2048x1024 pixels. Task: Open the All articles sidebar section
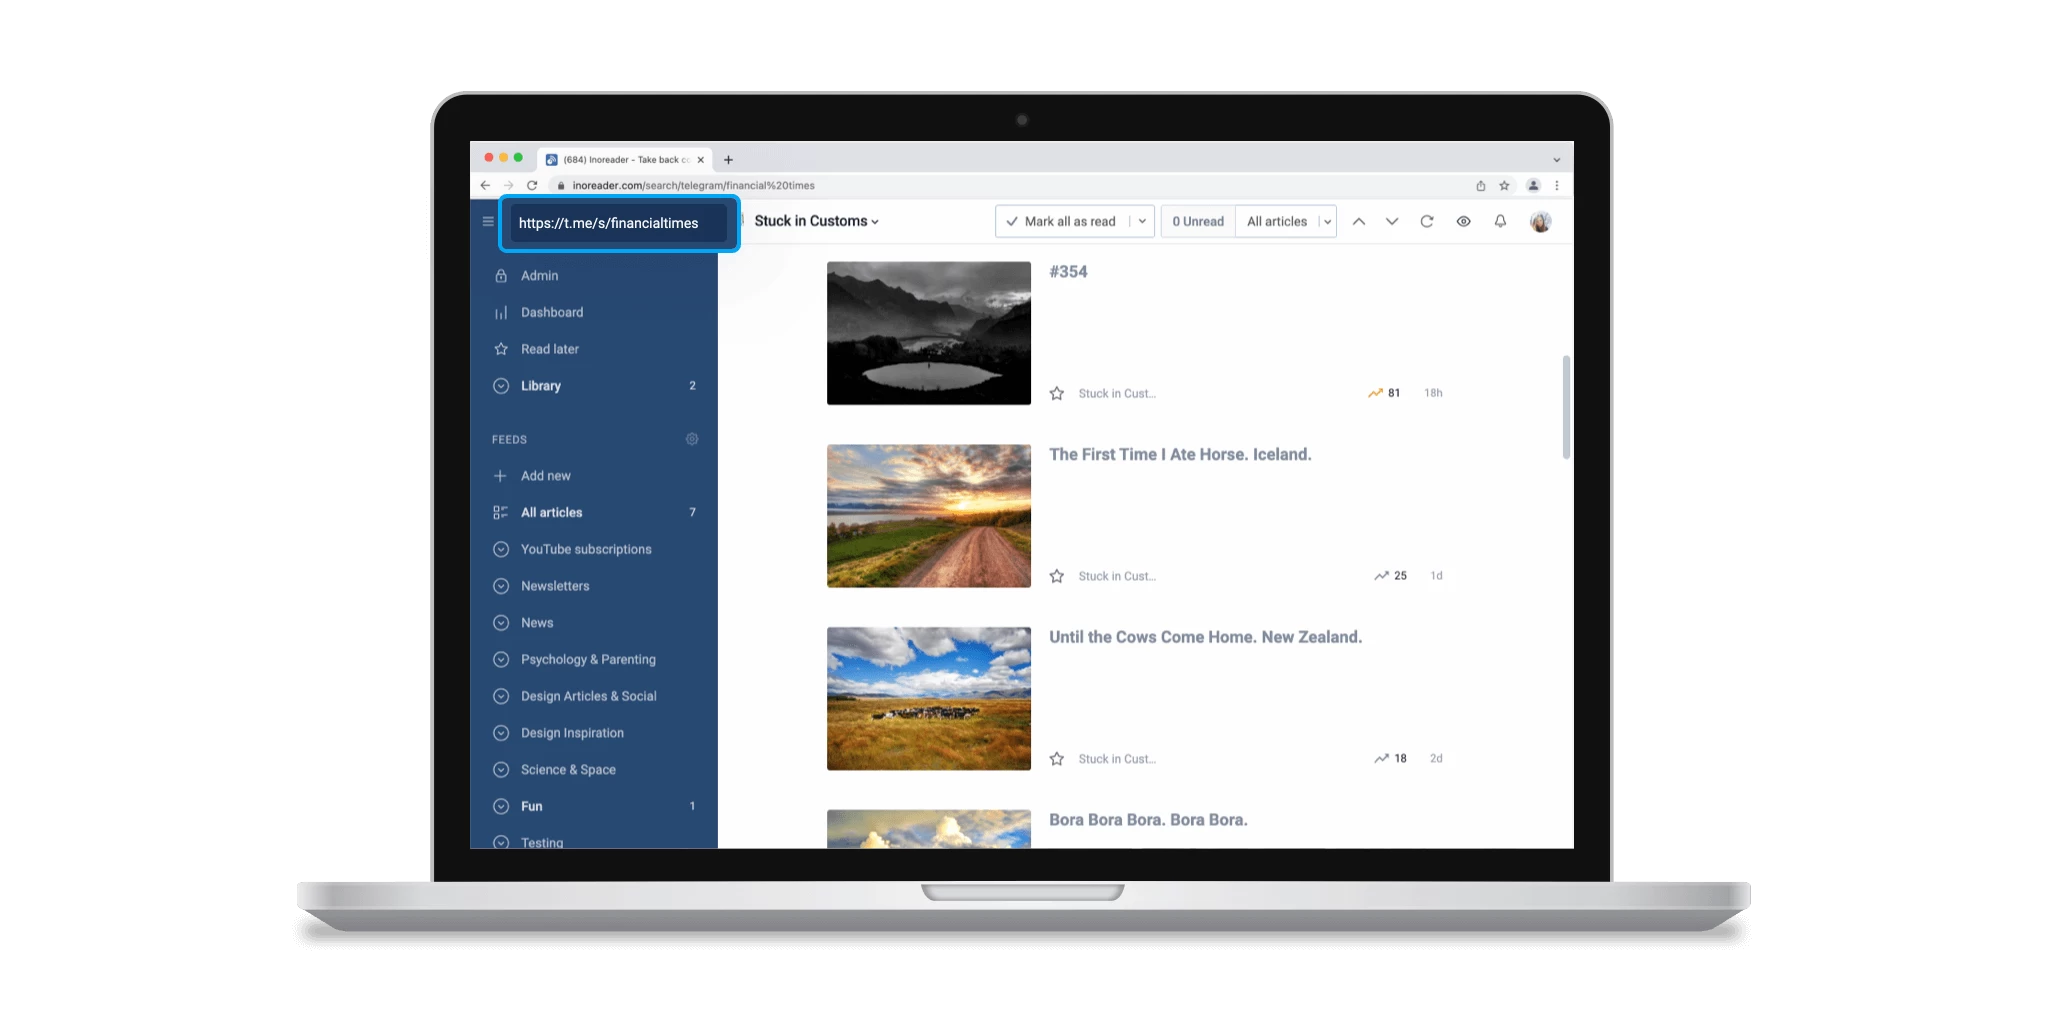[552, 512]
